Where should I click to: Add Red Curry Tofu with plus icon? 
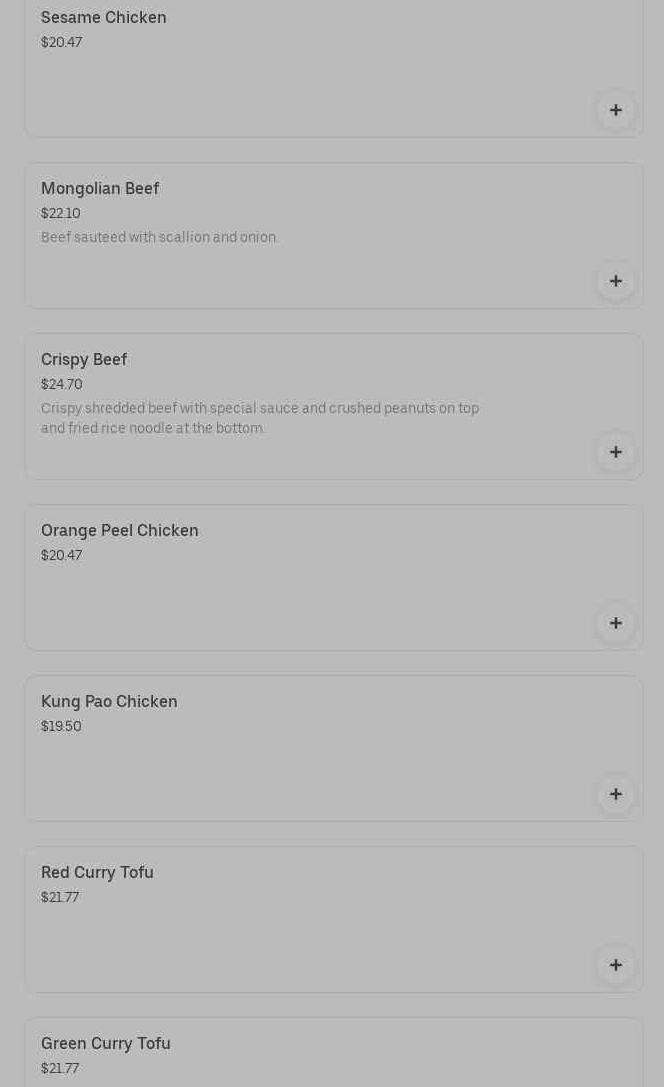point(616,965)
